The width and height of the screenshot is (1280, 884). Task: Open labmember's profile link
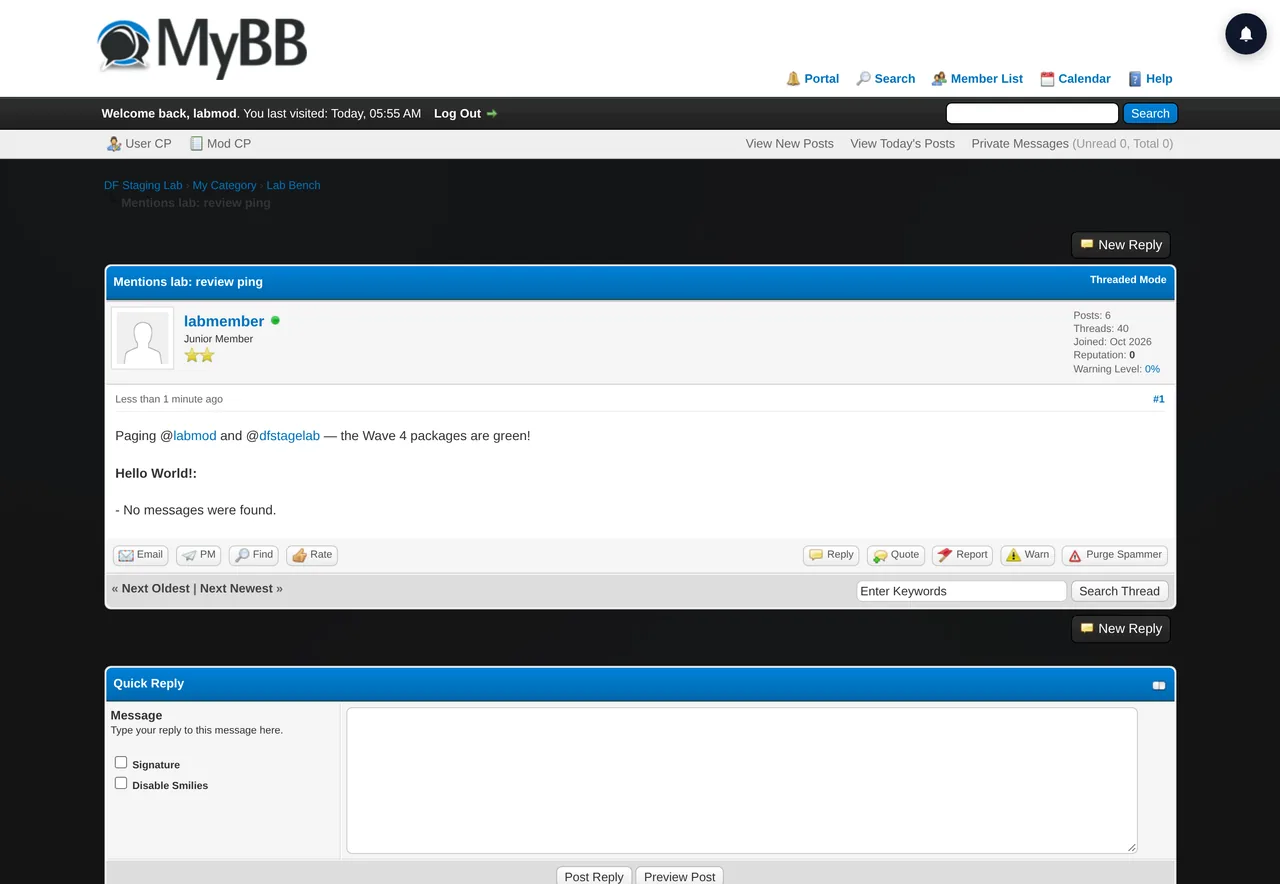(x=224, y=321)
